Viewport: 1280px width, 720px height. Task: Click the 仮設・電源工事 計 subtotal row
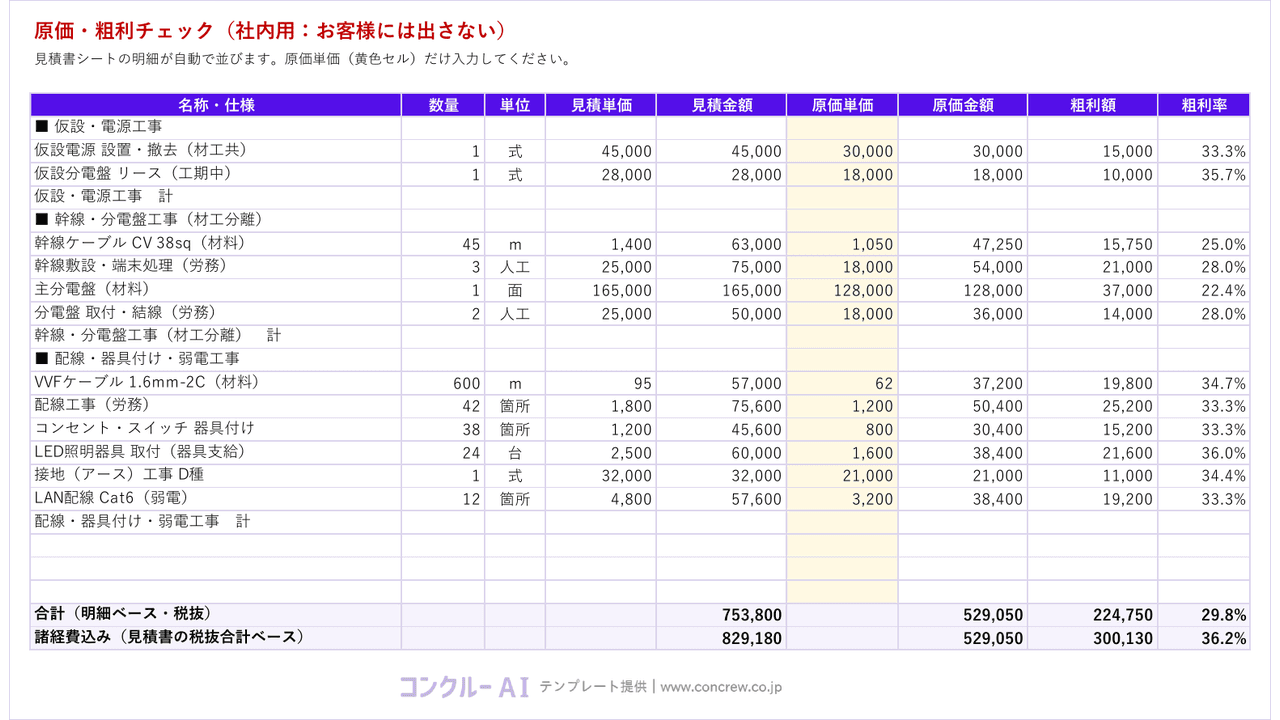point(640,198)
